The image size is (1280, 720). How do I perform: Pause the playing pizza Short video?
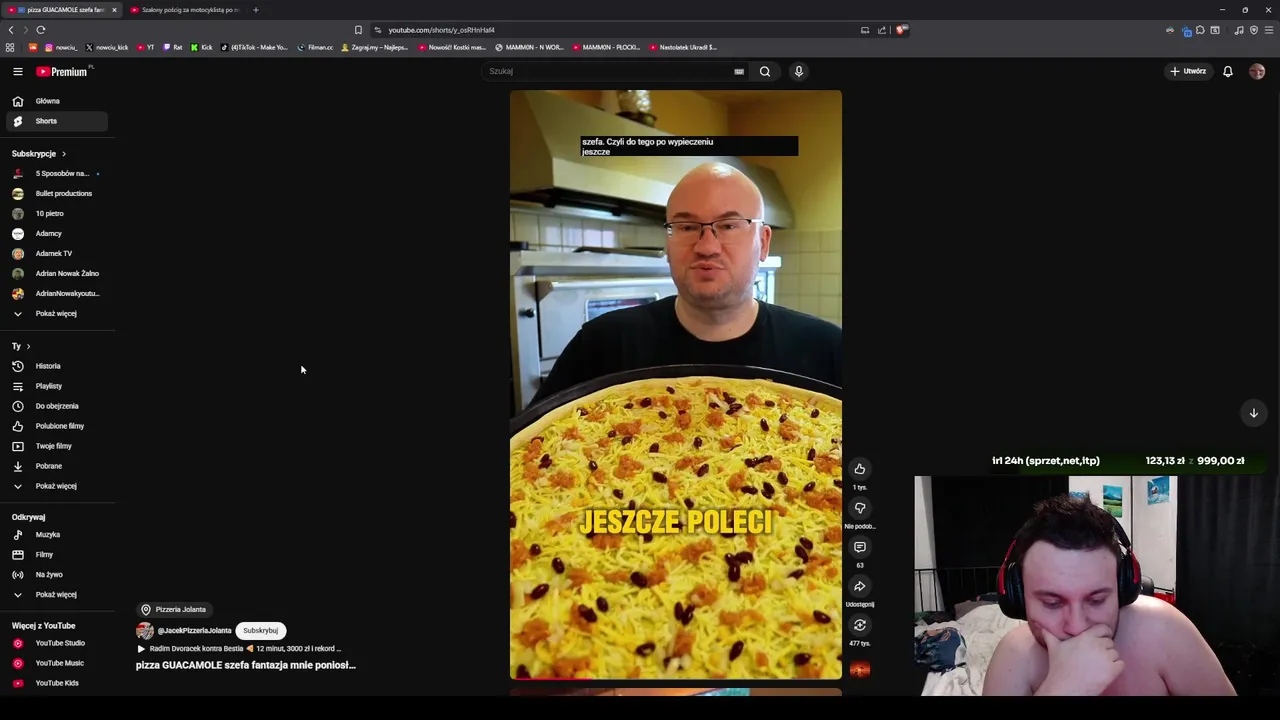(x=675, y=385)
